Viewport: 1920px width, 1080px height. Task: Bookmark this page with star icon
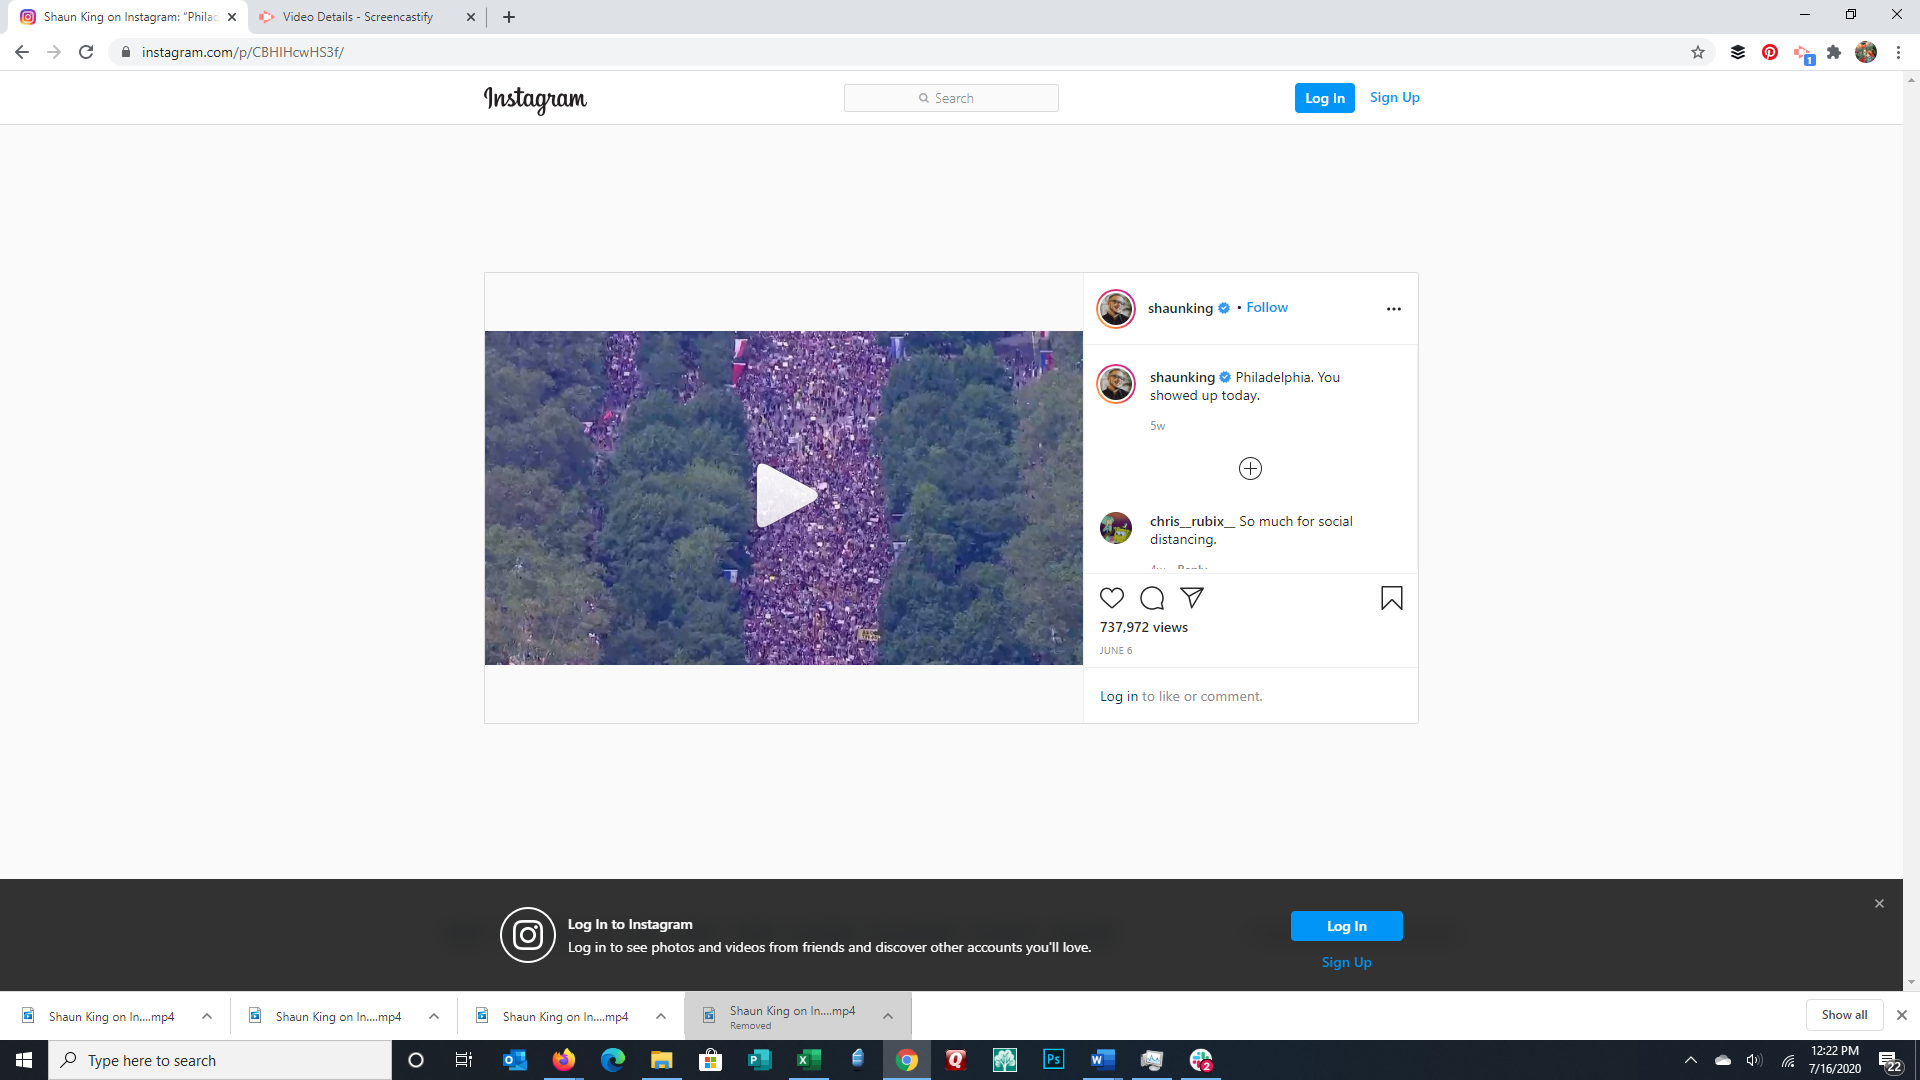tap(1698, 52)
